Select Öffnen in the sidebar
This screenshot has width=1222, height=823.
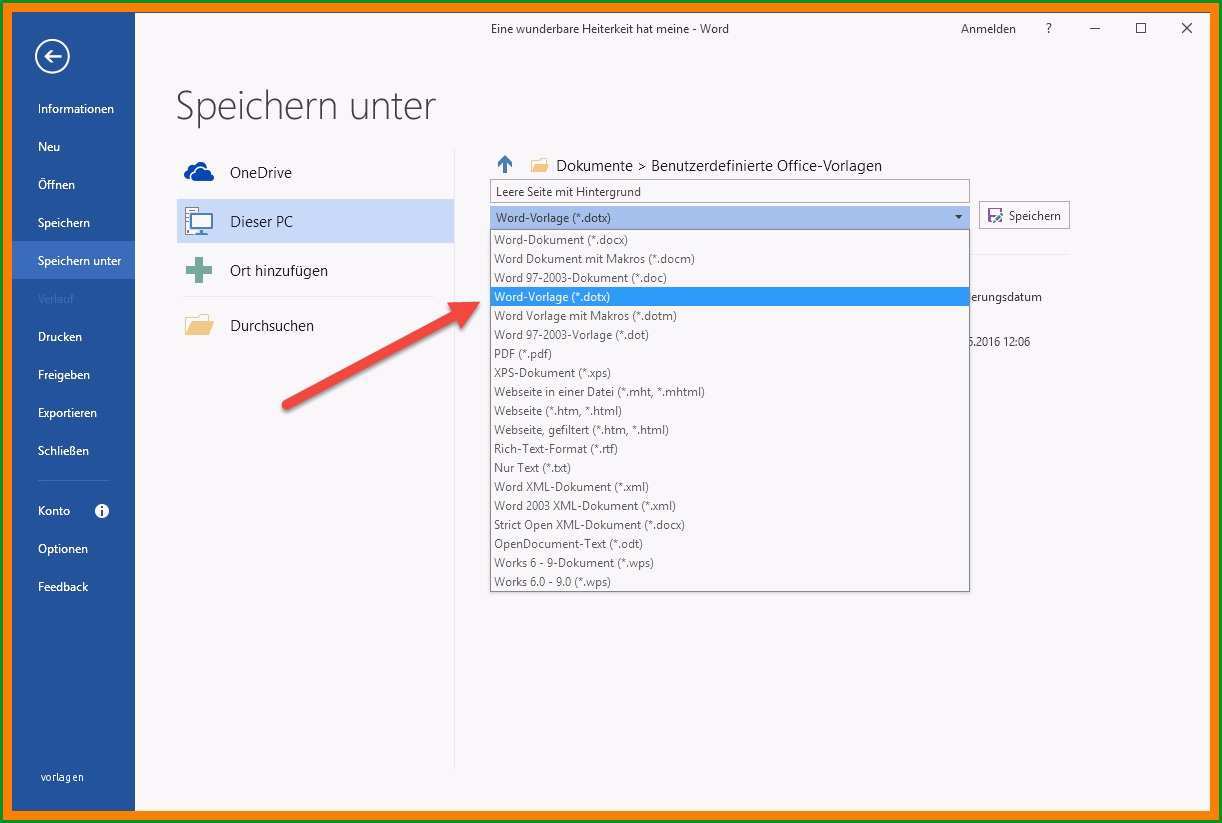tap(56, 185)
